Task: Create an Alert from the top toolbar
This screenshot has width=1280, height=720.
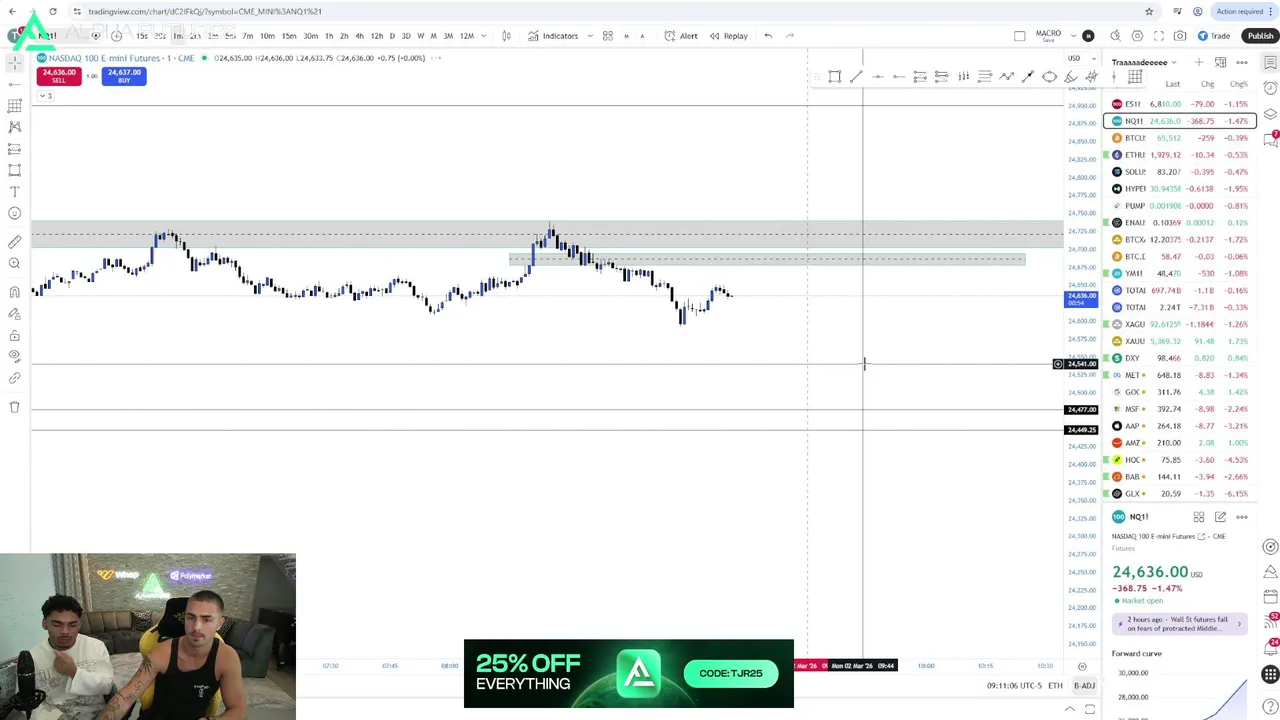Action: click(682, 36)
